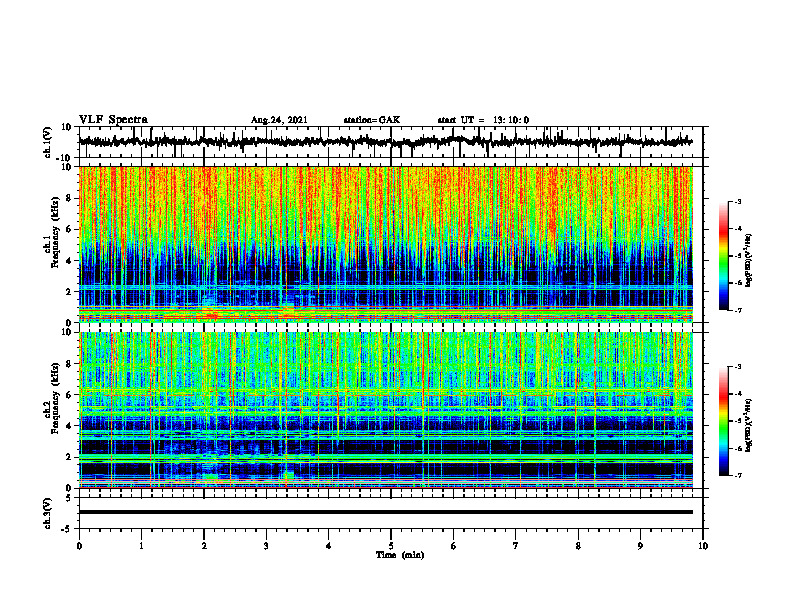Click the 7 minute tick label
The height and width of the screenshot is (612, 792).
tap(516, 546)
